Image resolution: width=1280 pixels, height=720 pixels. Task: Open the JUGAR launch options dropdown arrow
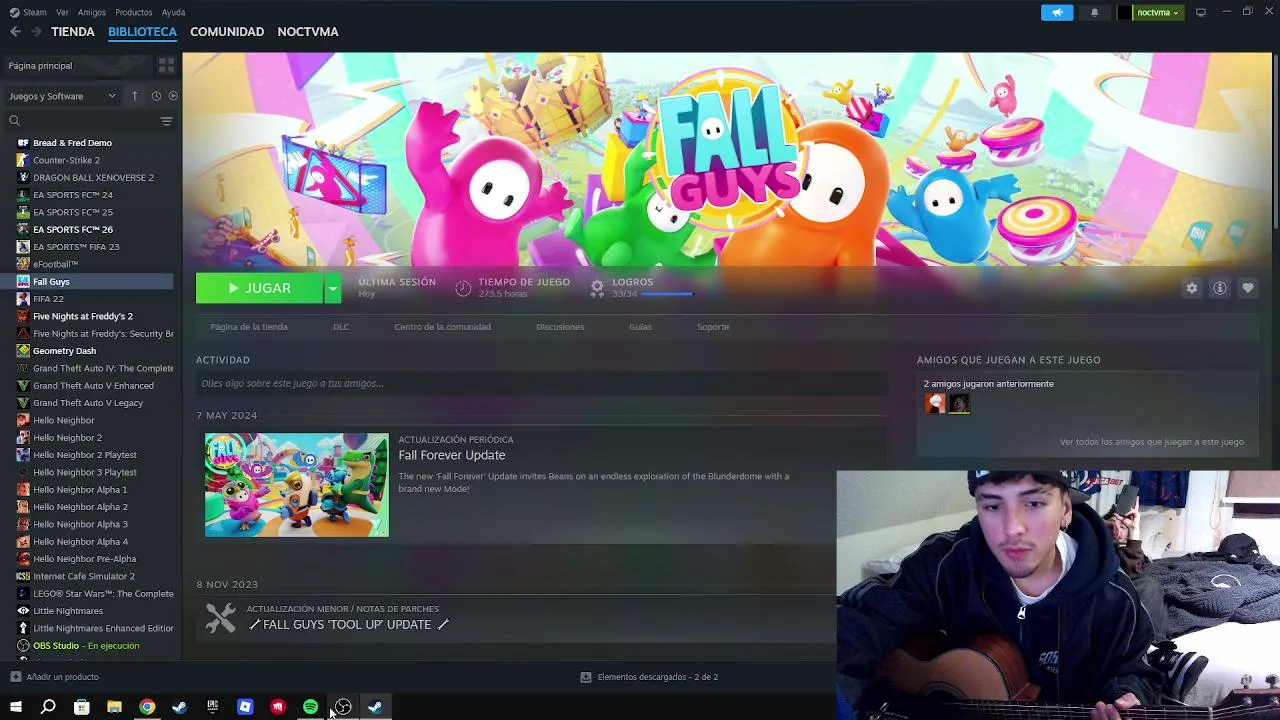pos(333,288)
